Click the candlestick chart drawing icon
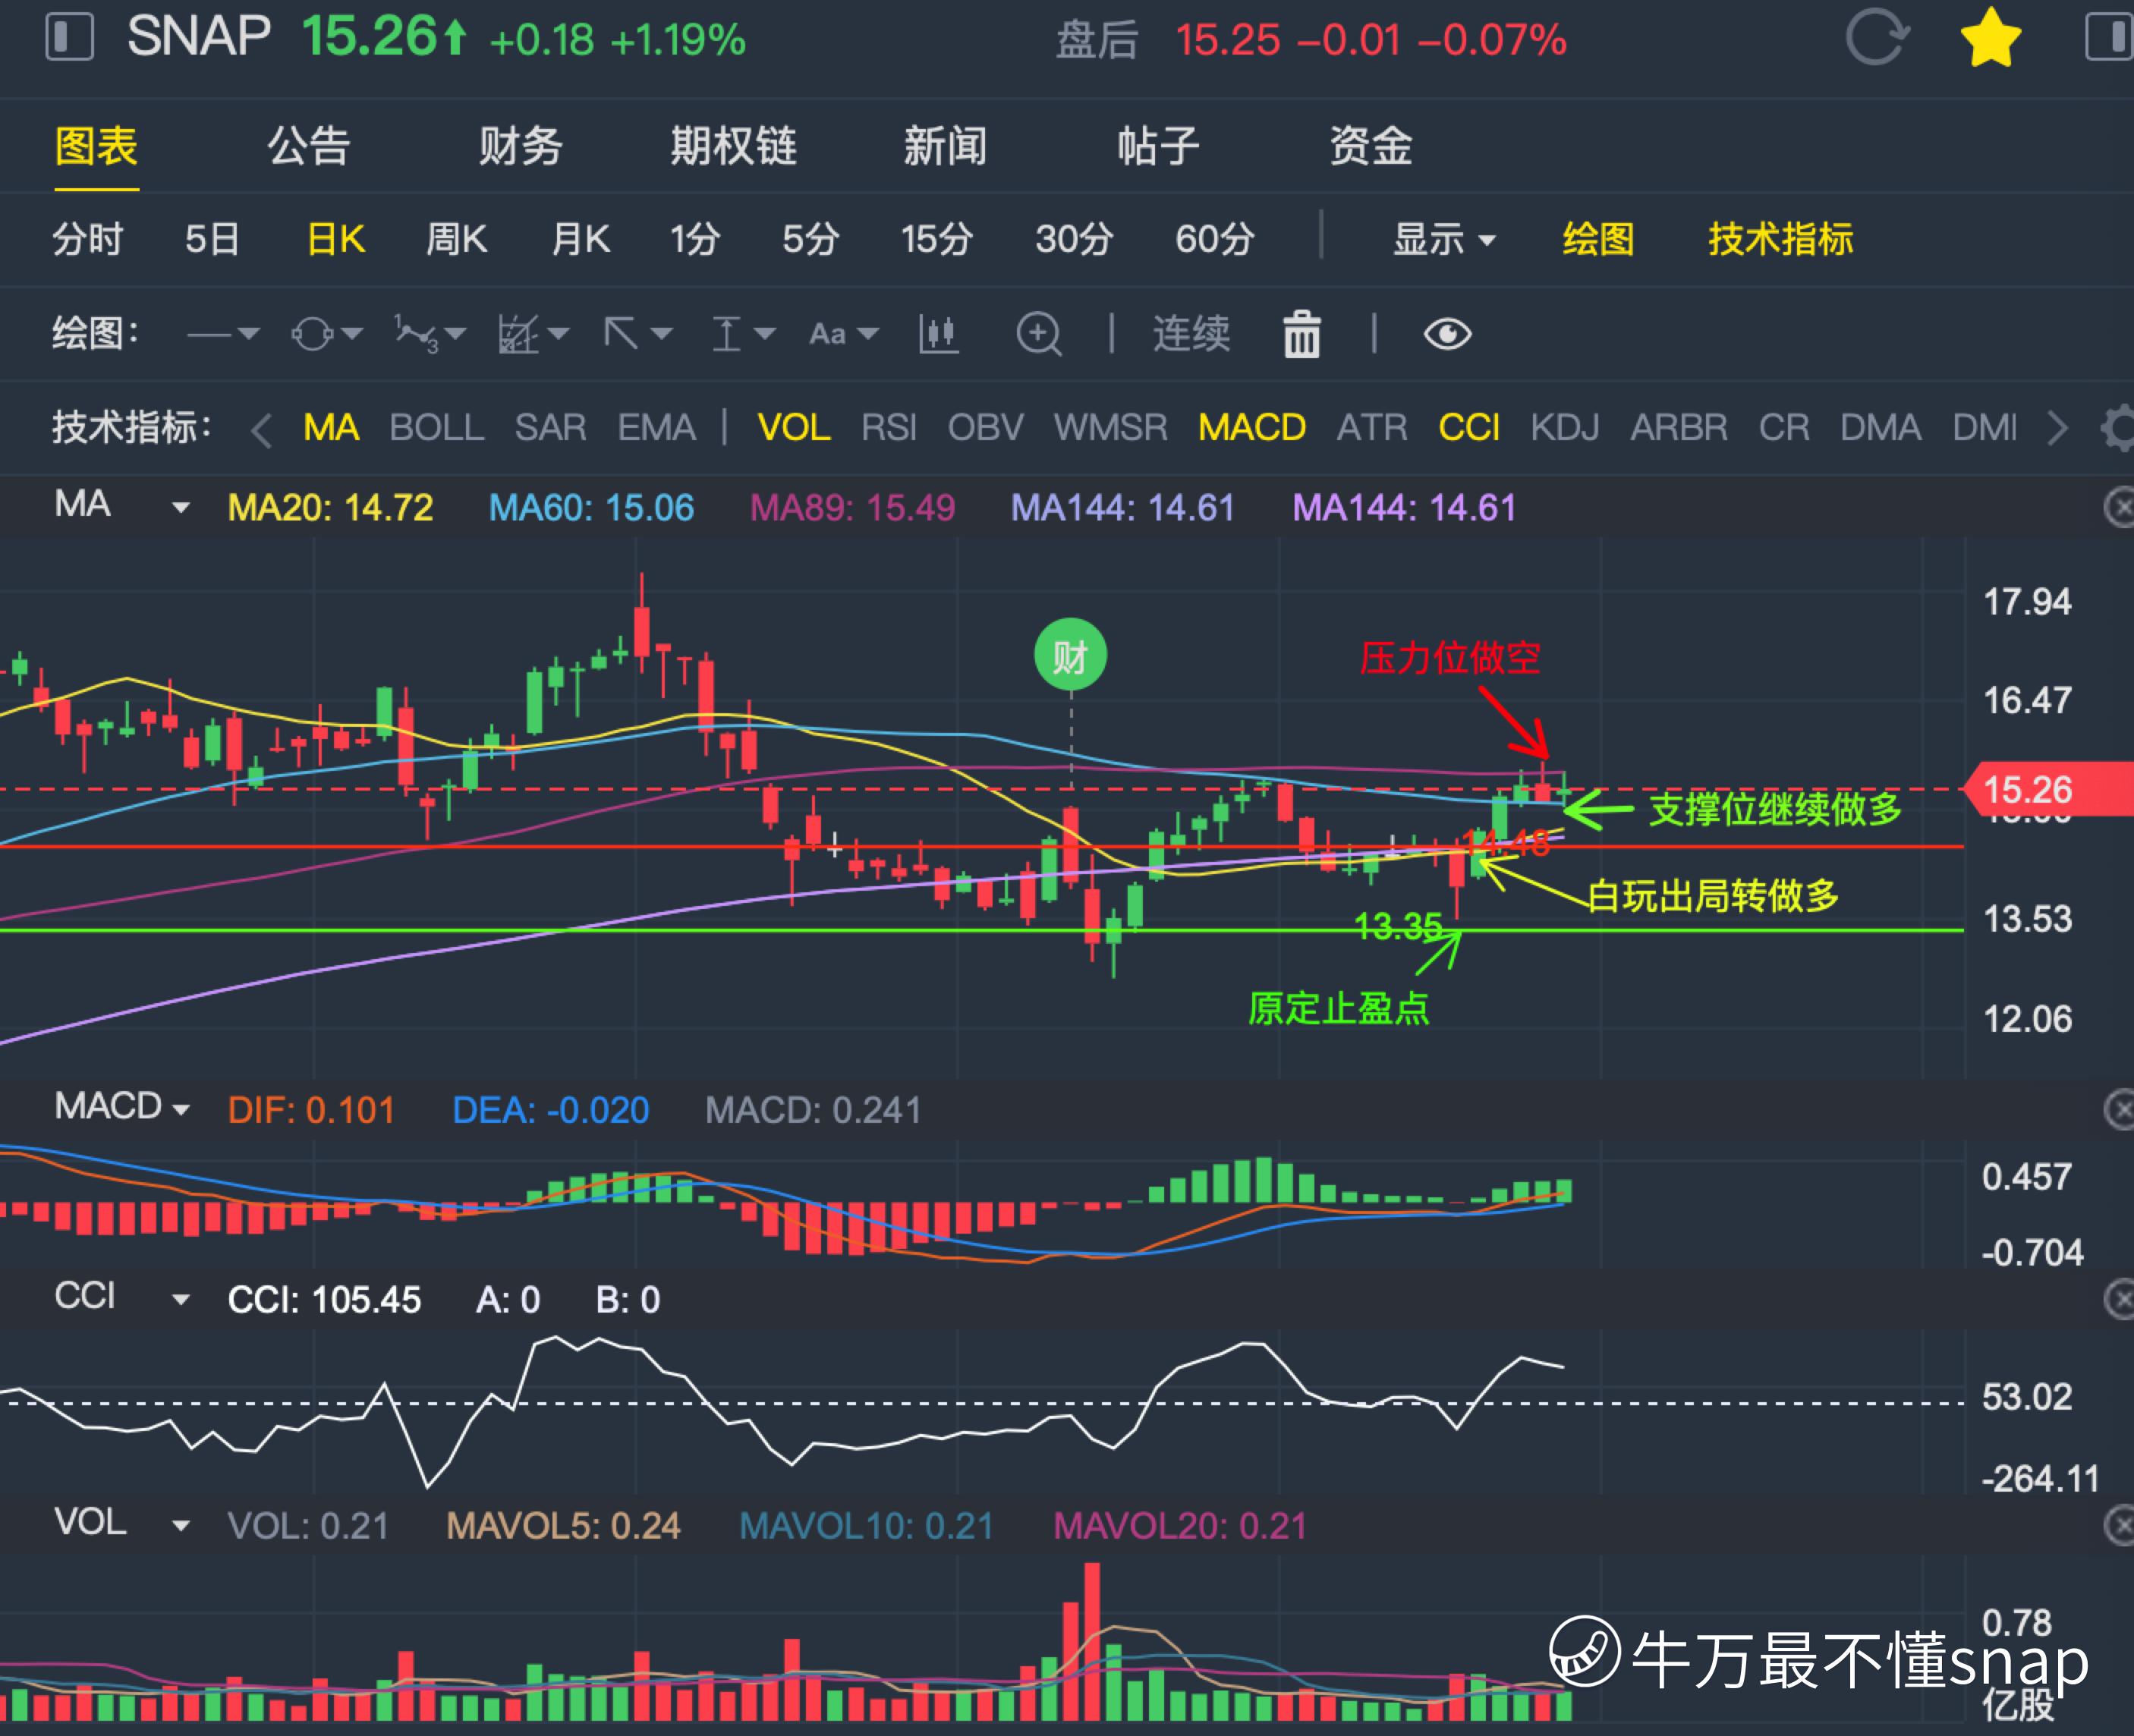This screenshot has width=2134, height=1736. point(939,334)
